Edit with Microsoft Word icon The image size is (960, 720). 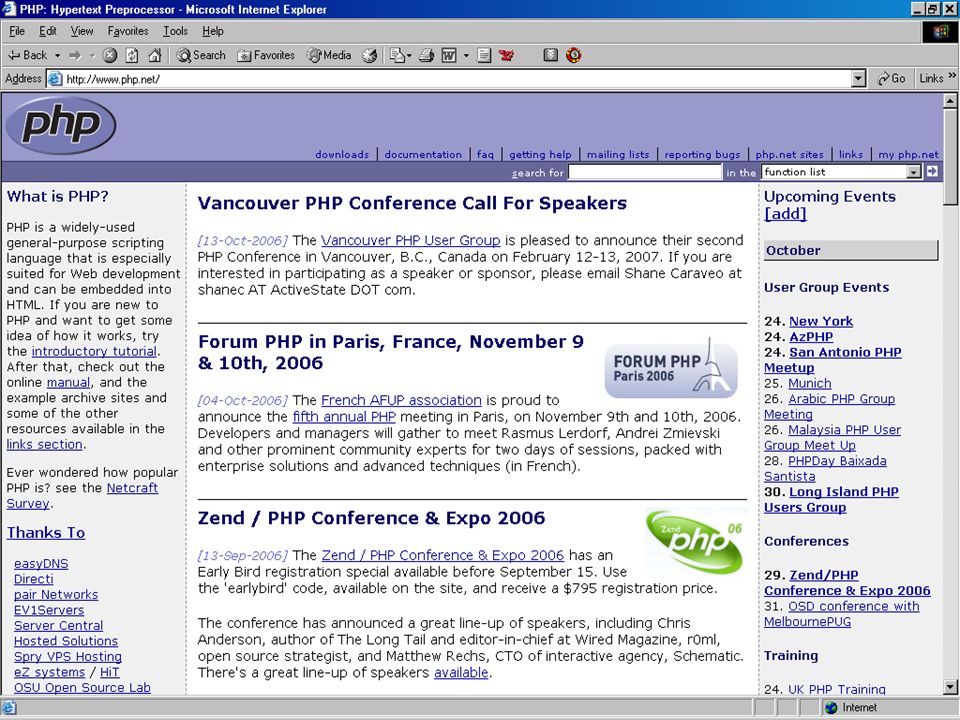tap(449, 56)
